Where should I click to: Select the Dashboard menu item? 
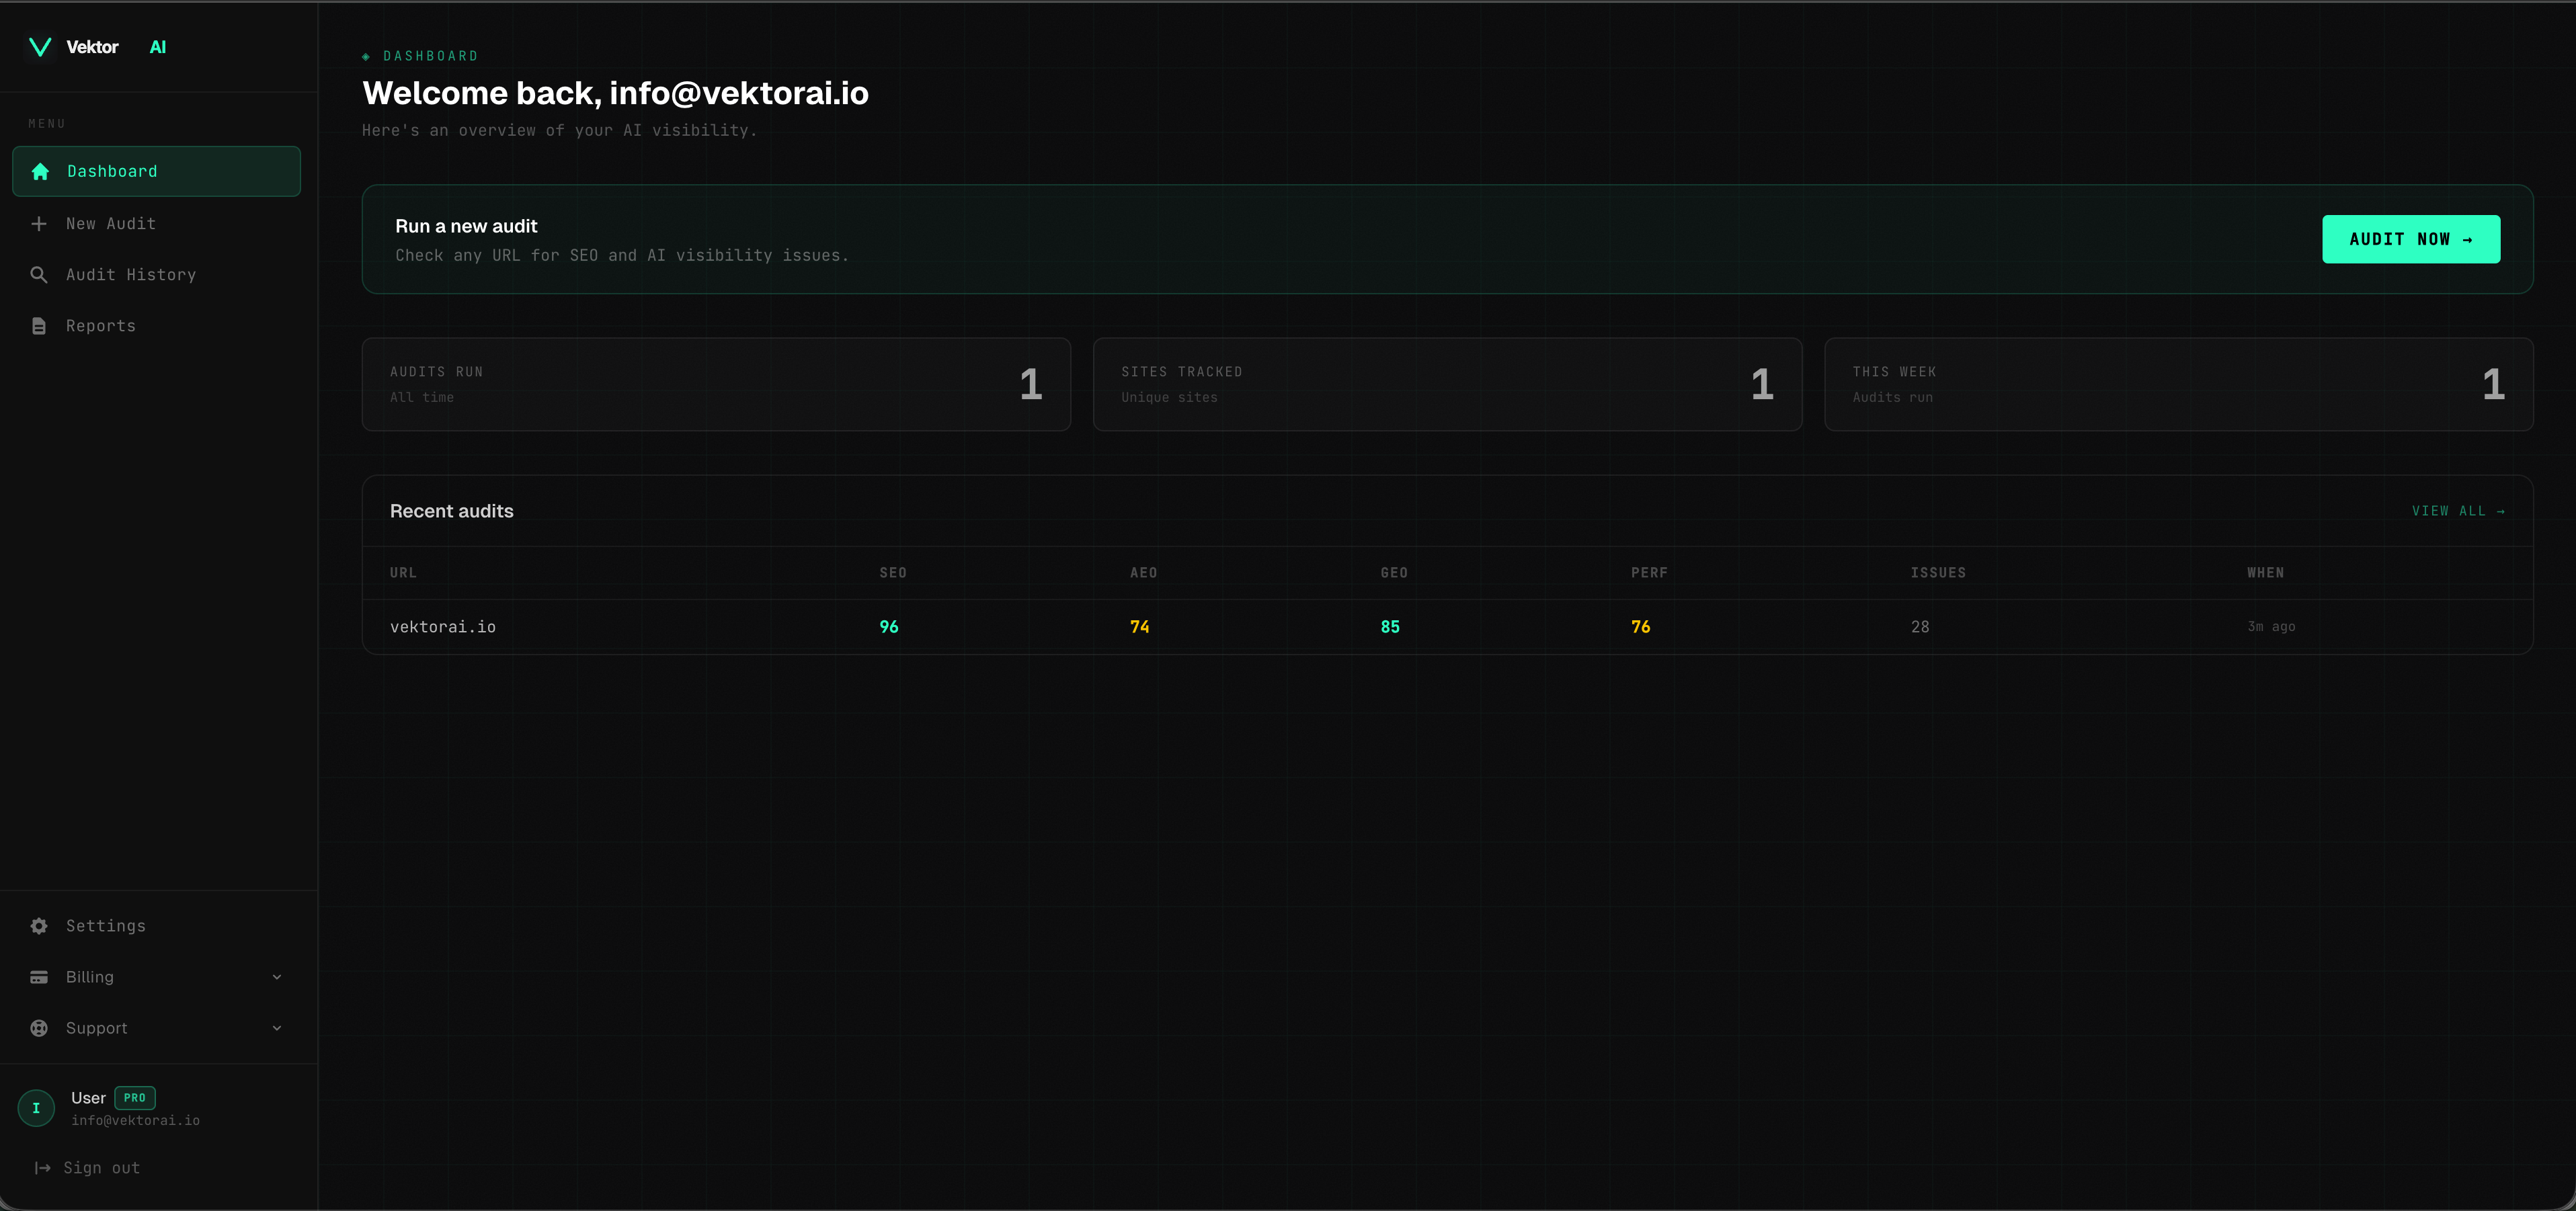click(x=112, y=171)
